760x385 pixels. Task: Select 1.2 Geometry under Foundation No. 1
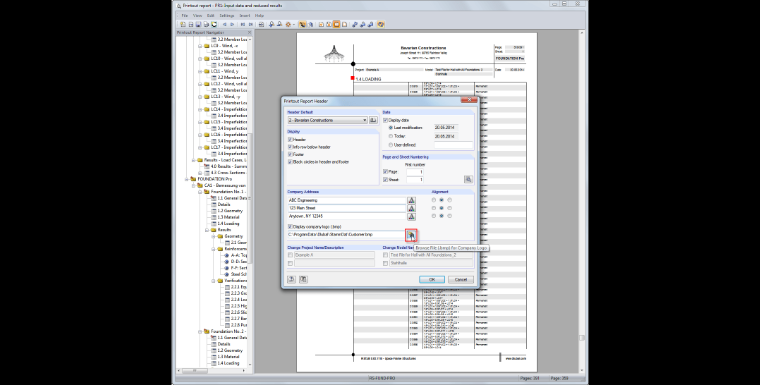pos(230,211)
